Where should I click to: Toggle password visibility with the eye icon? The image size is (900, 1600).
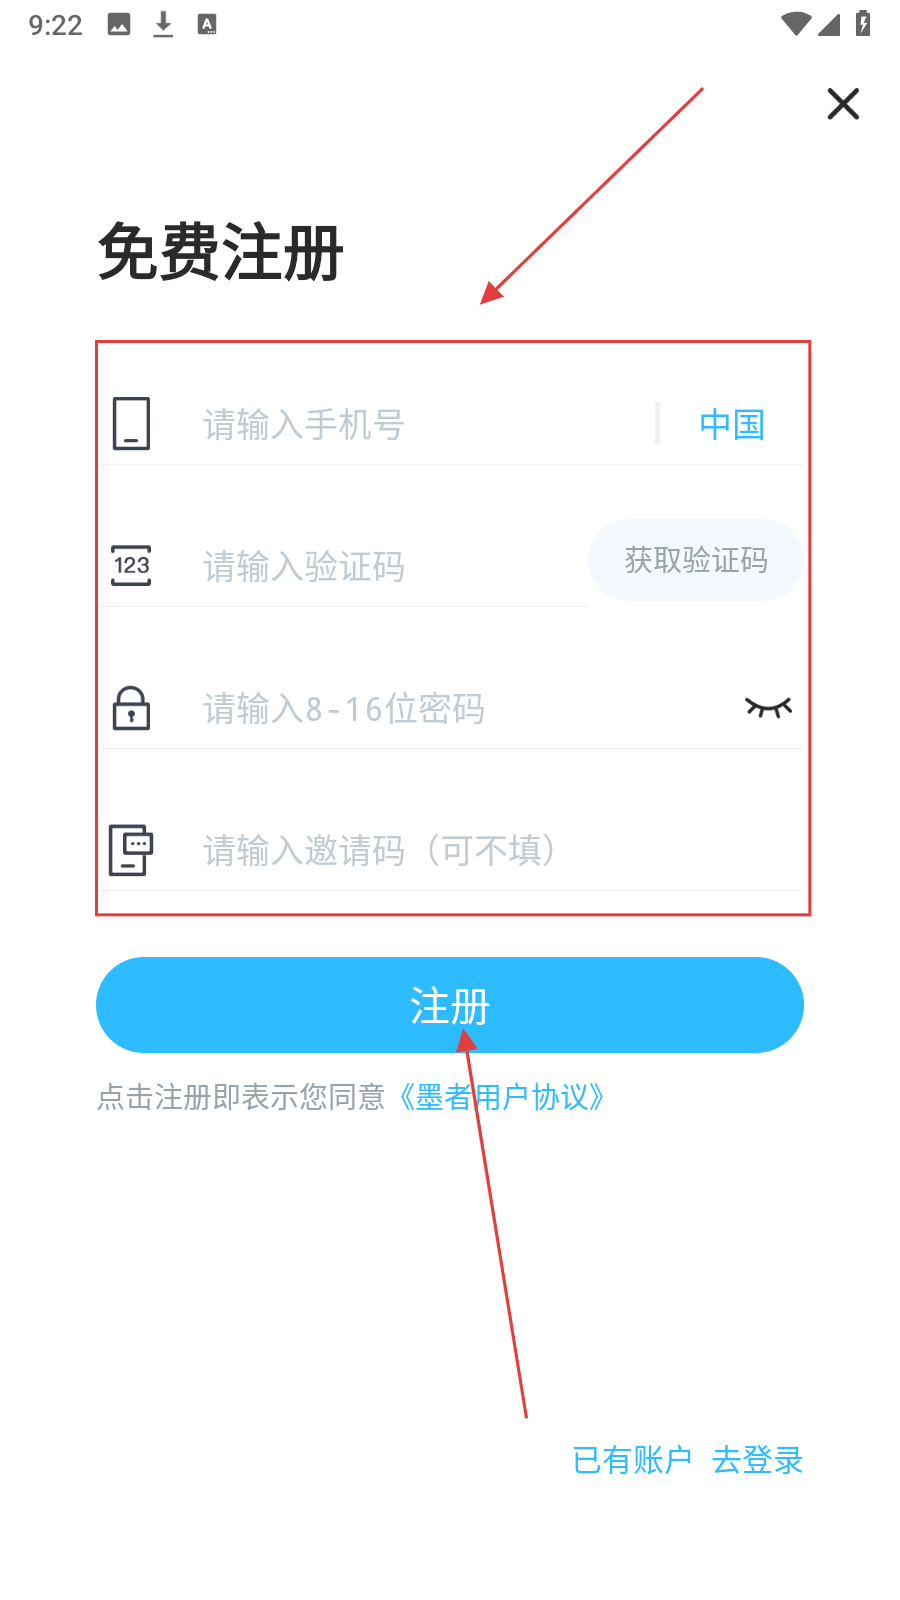coord(768,708)
